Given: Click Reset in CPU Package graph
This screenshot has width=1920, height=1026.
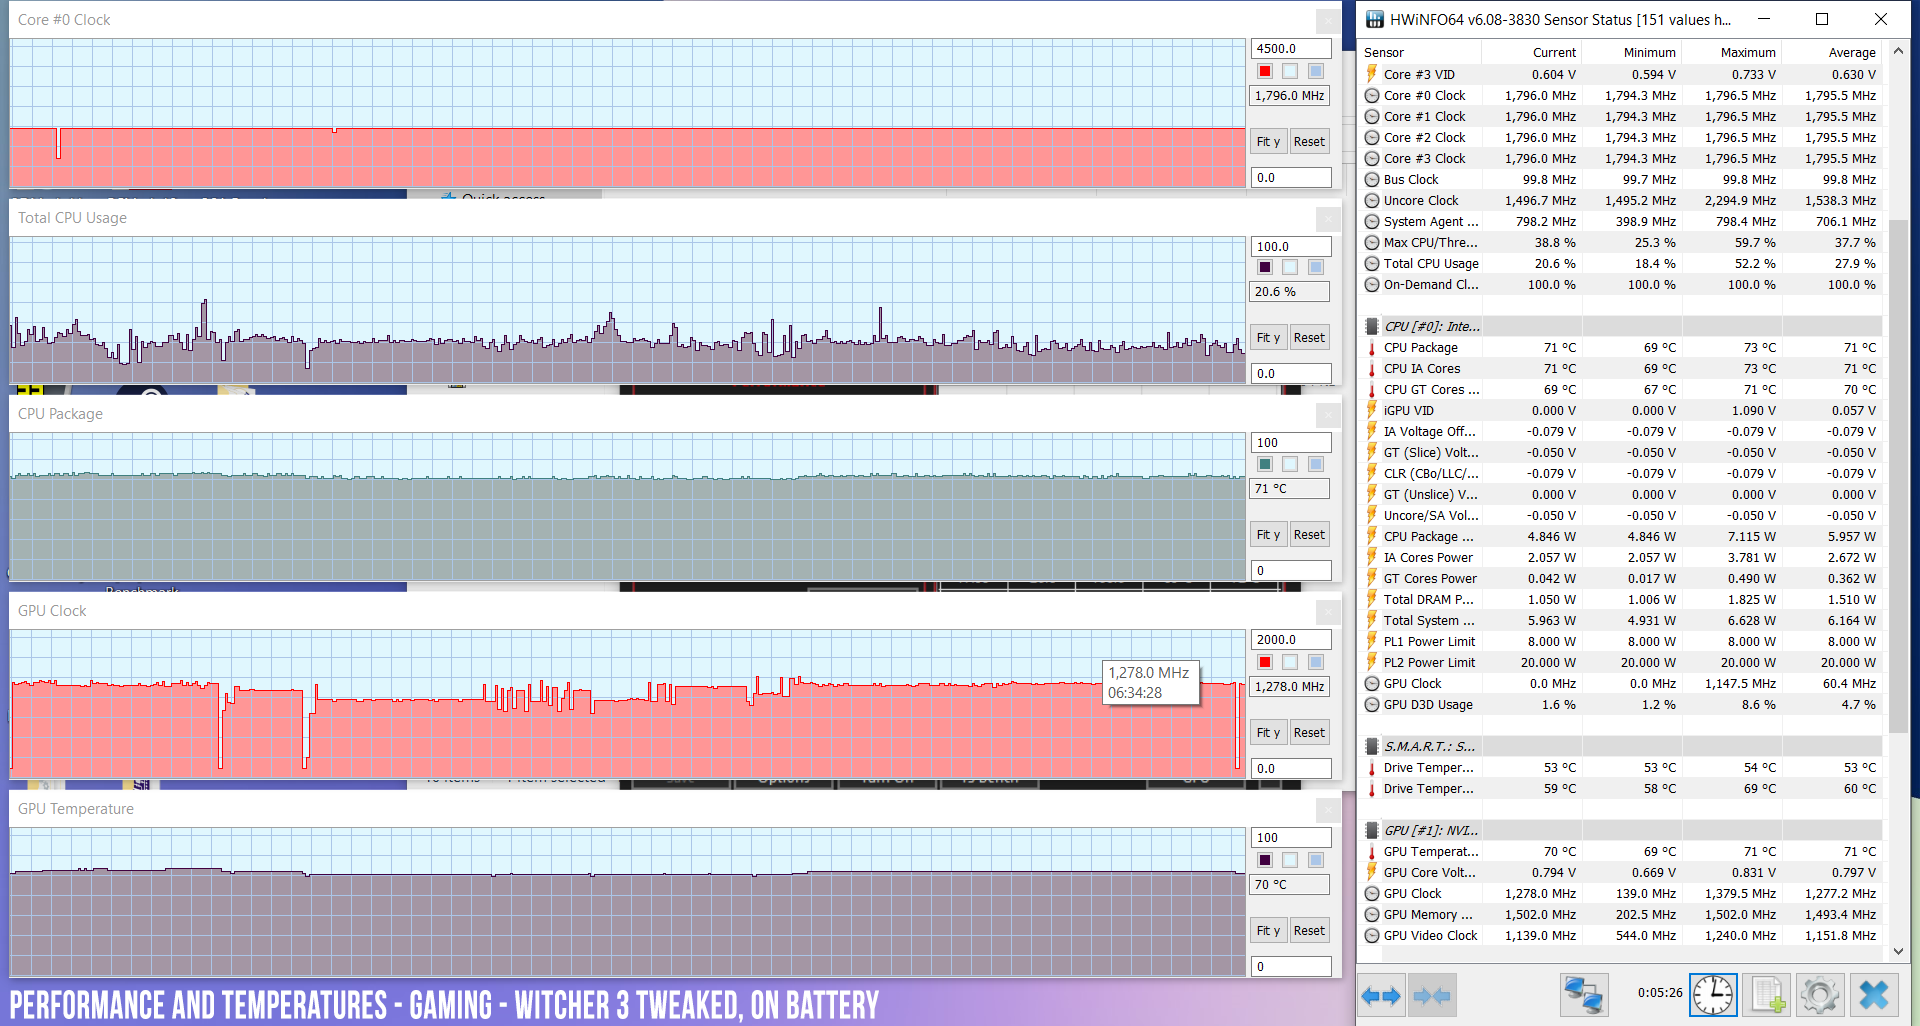Looking at the screenshot, I should click(x=1309, y=535).
